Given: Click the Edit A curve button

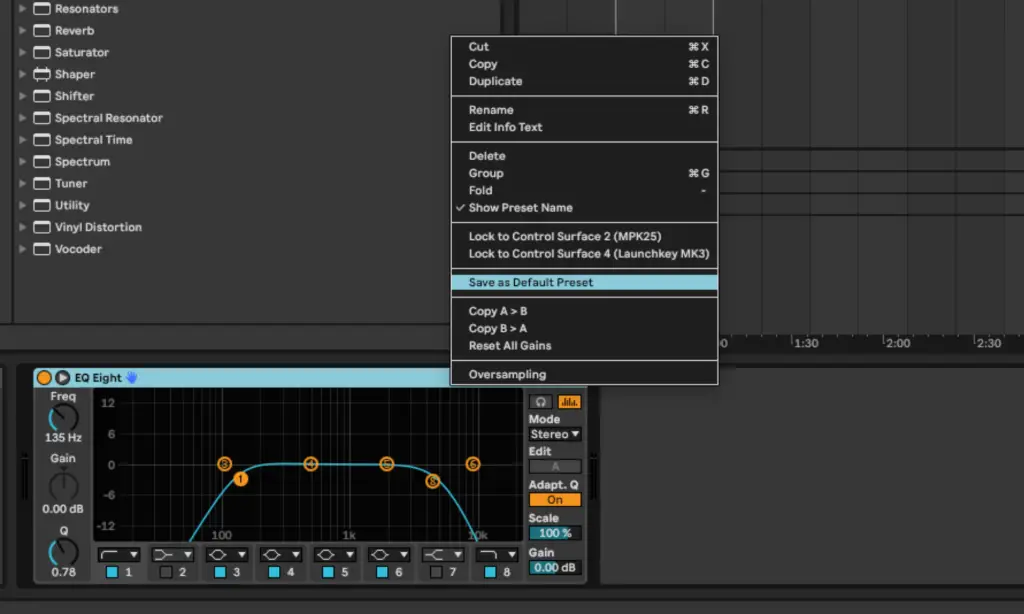Looking at the screenshot, I should tap(554, 466).
